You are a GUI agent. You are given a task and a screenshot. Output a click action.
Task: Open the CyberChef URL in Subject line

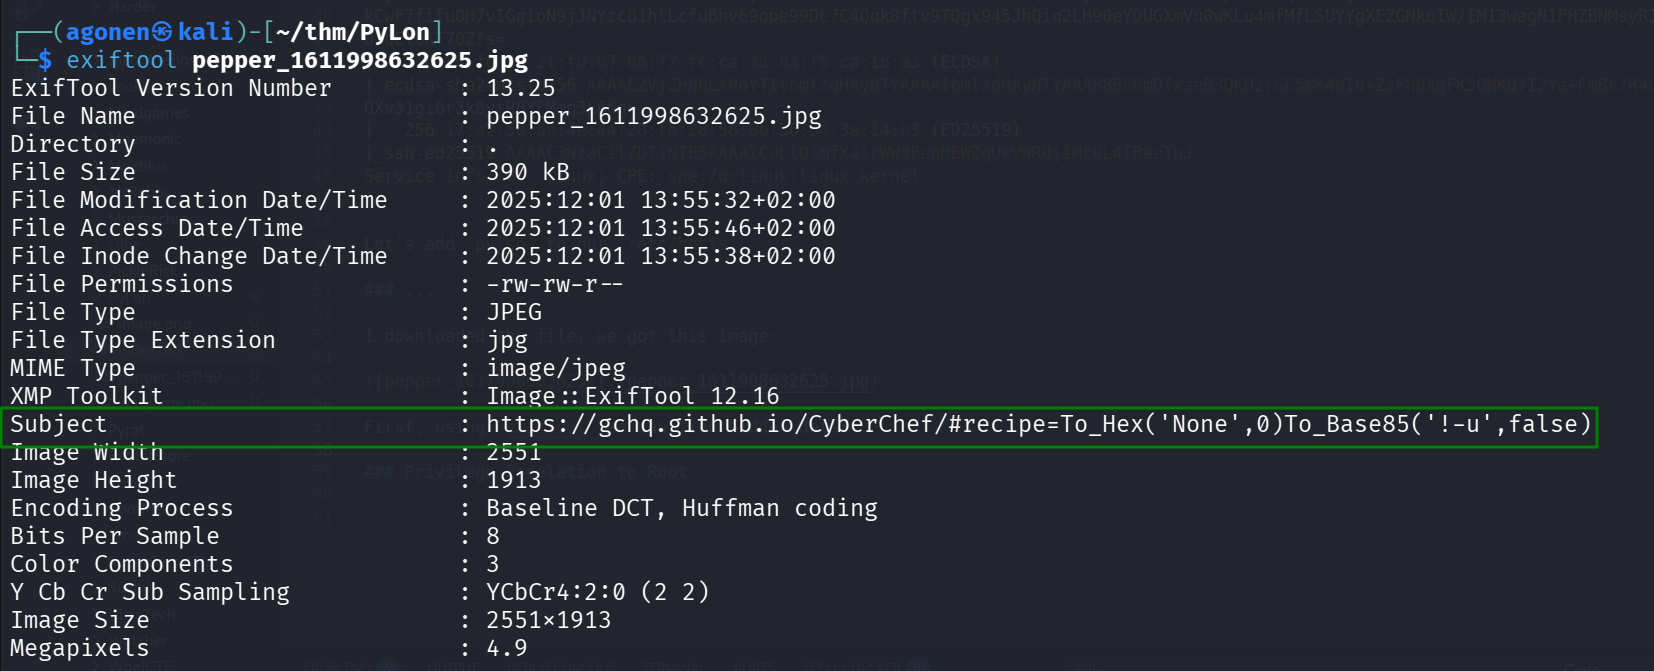[1038, 424]
